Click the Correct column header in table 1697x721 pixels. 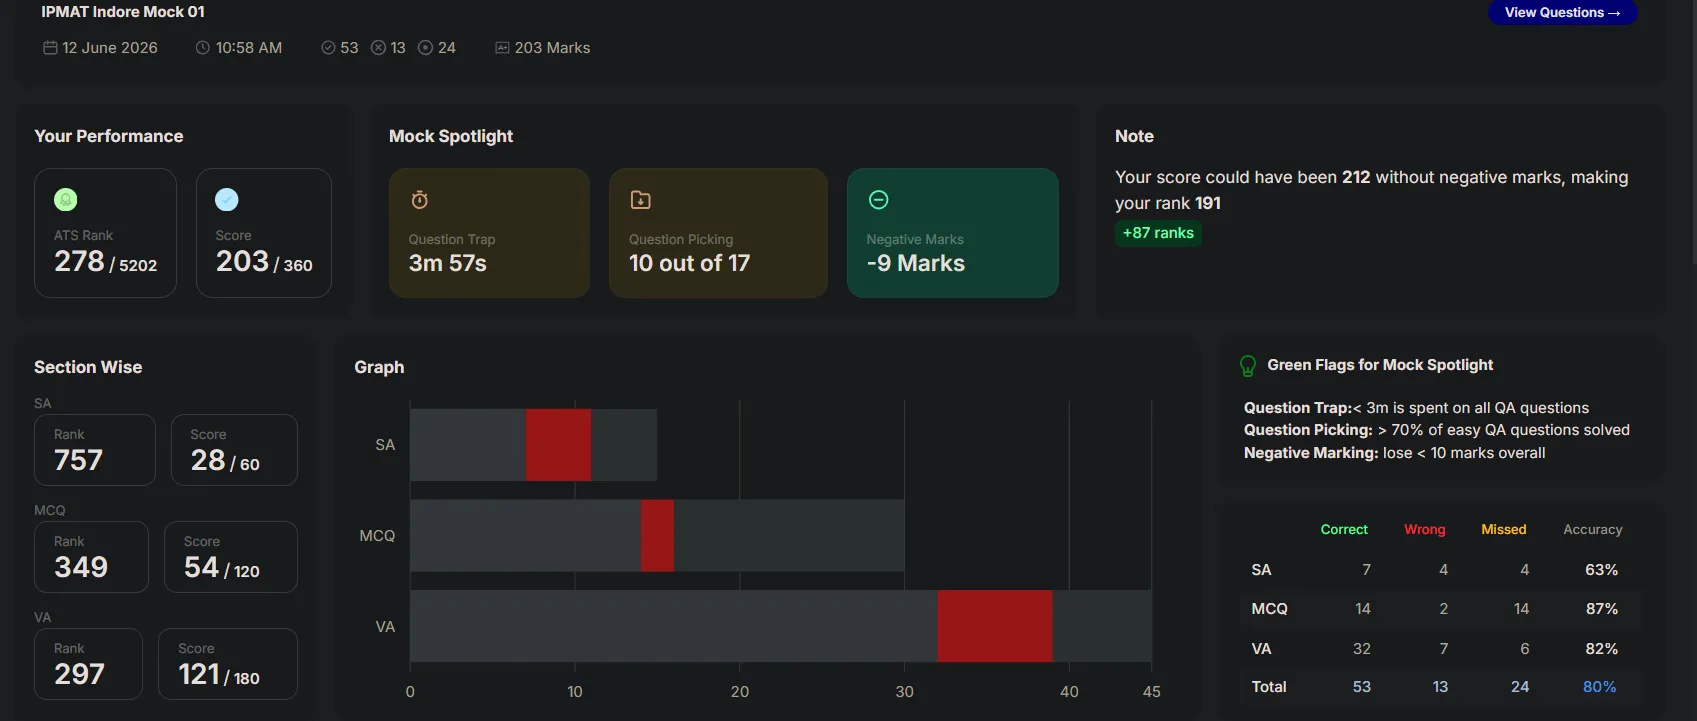tap(1344, 530)
